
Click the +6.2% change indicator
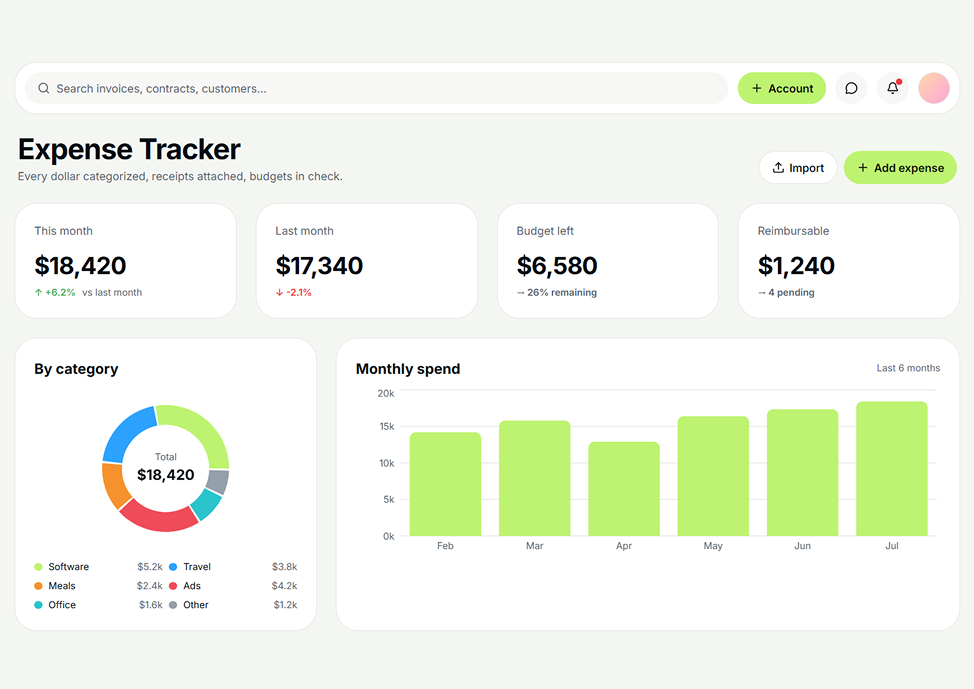coord(55,292)
